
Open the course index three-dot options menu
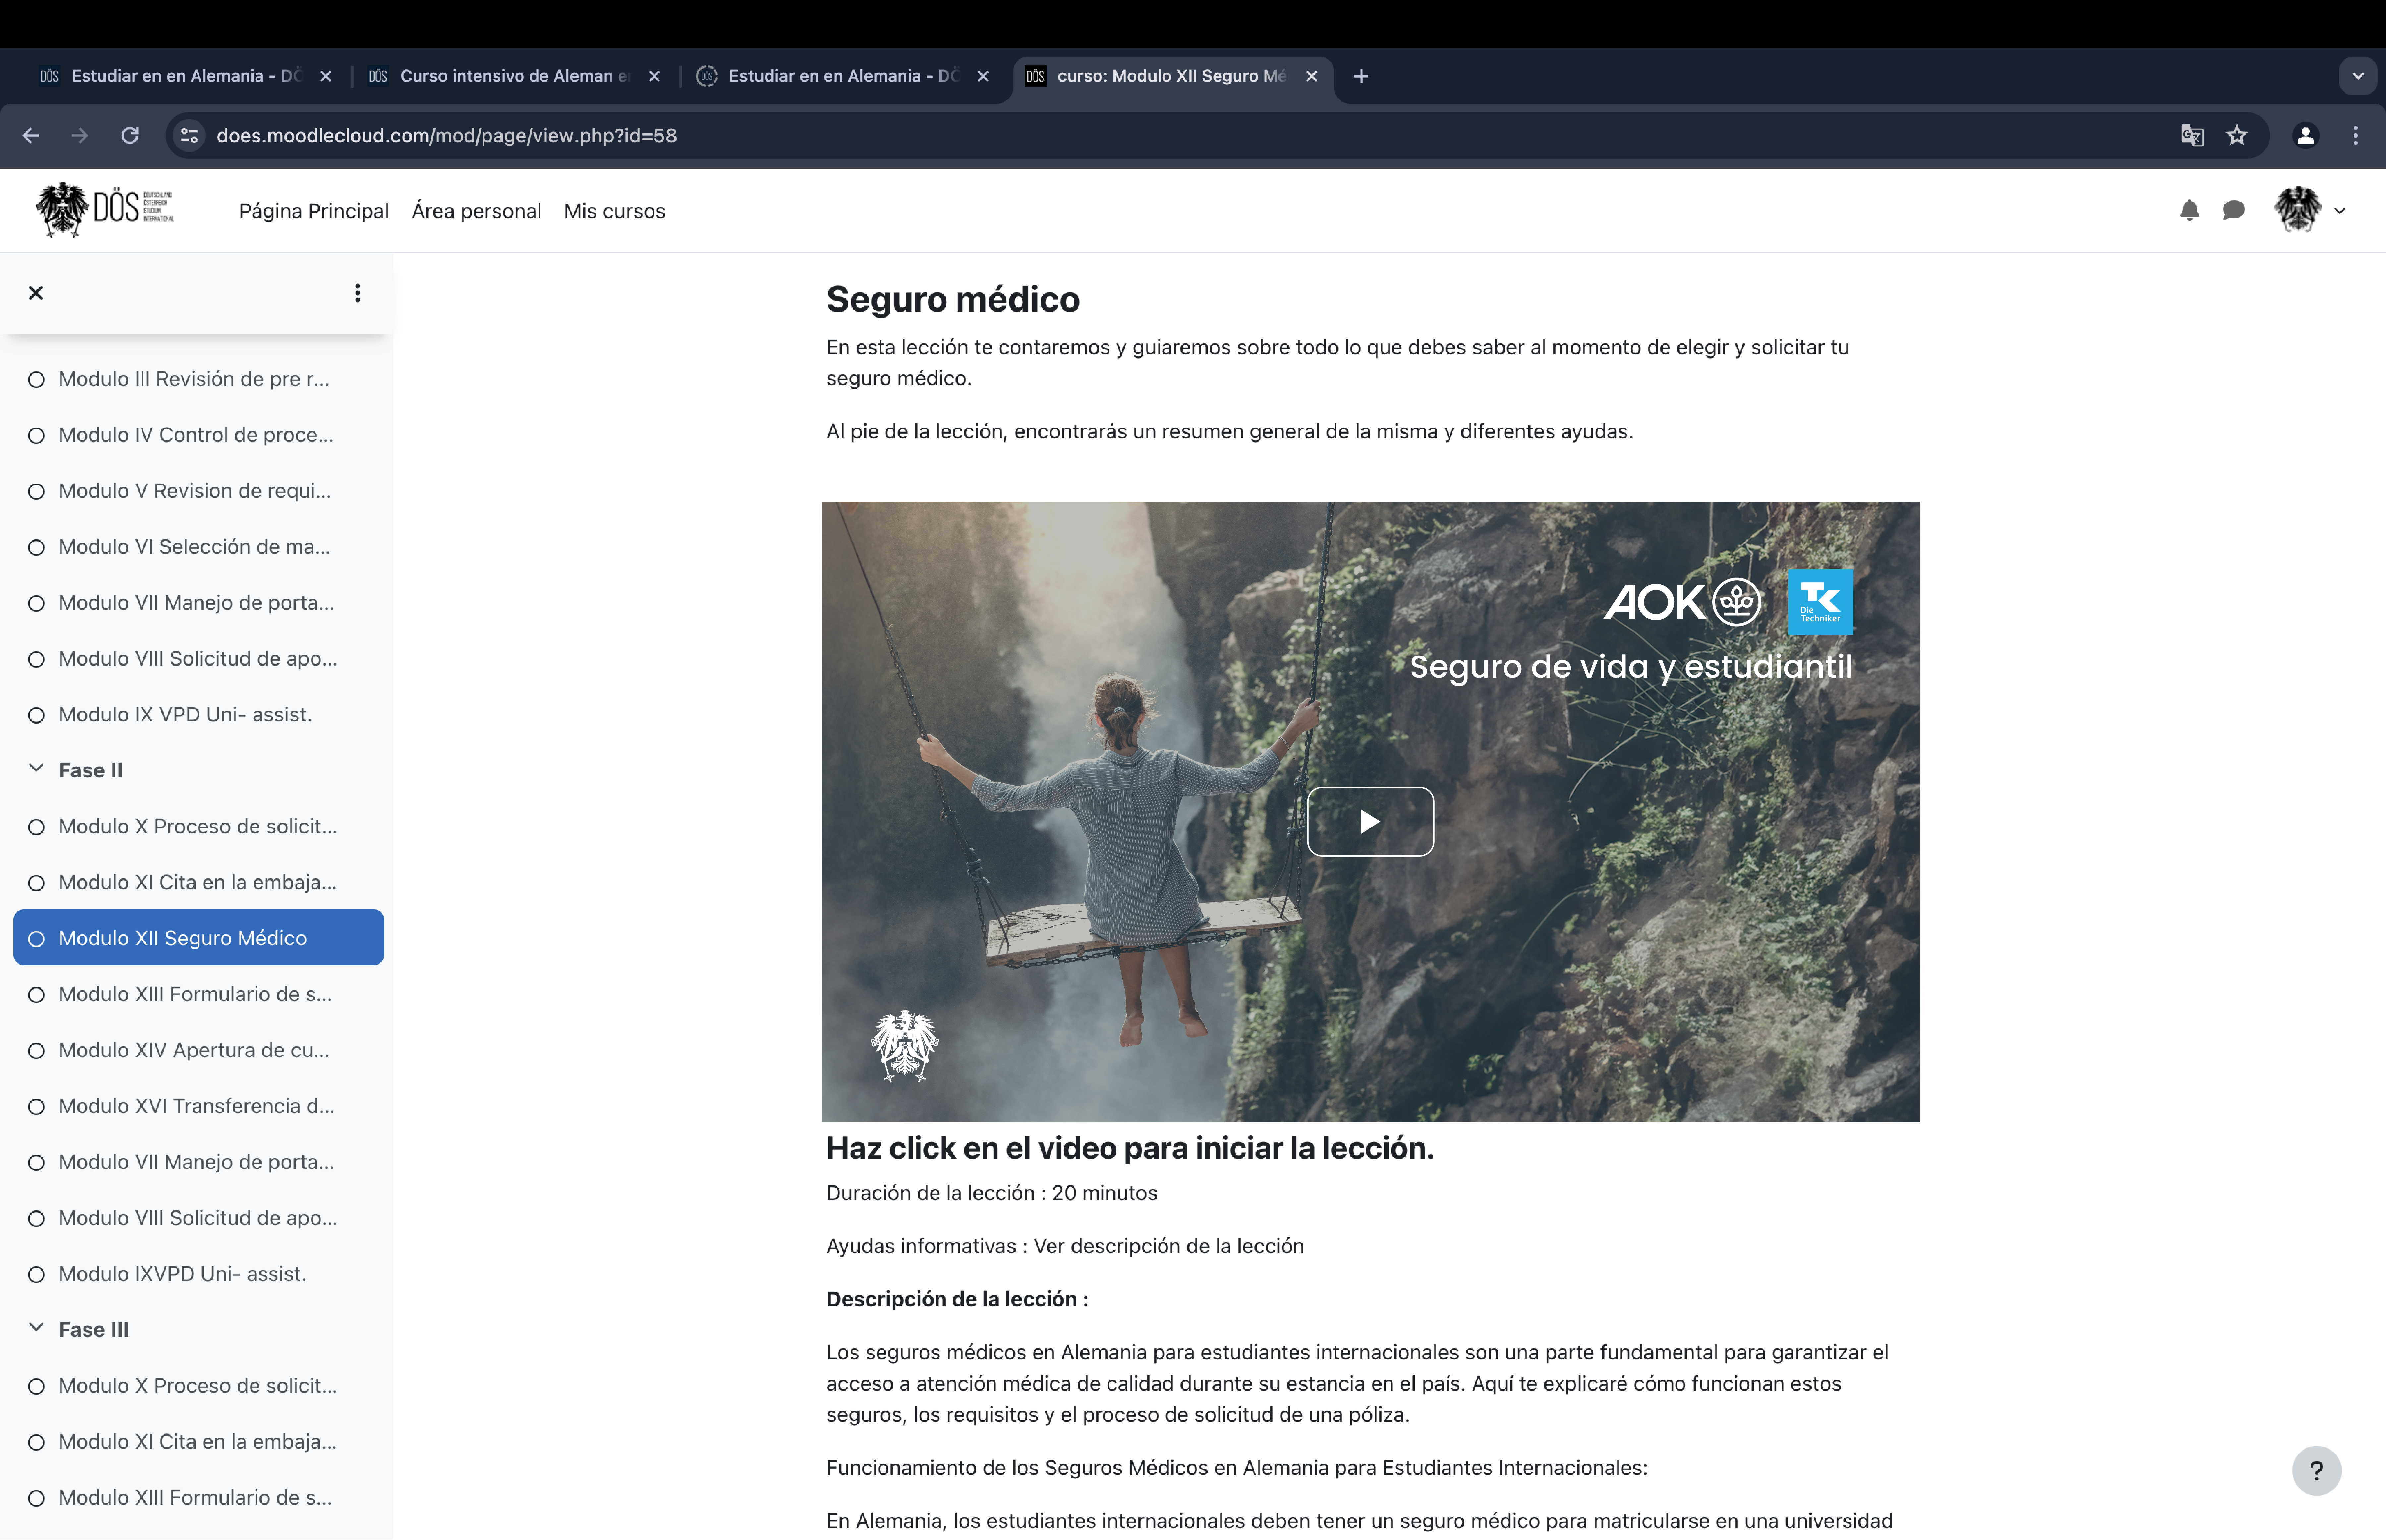[x=357, y=293]
